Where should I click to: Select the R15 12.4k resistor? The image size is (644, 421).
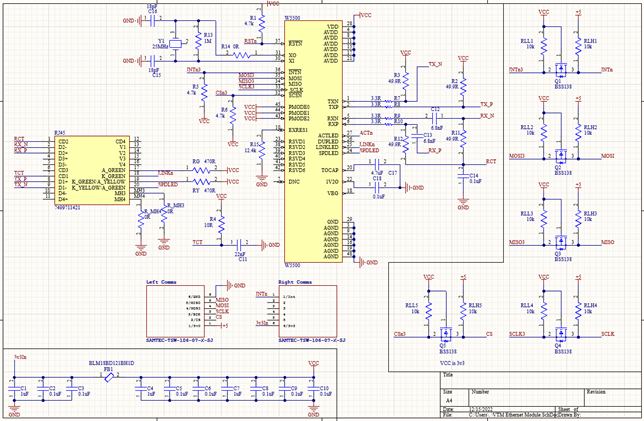pyautogui.click(x=263, y=148)
